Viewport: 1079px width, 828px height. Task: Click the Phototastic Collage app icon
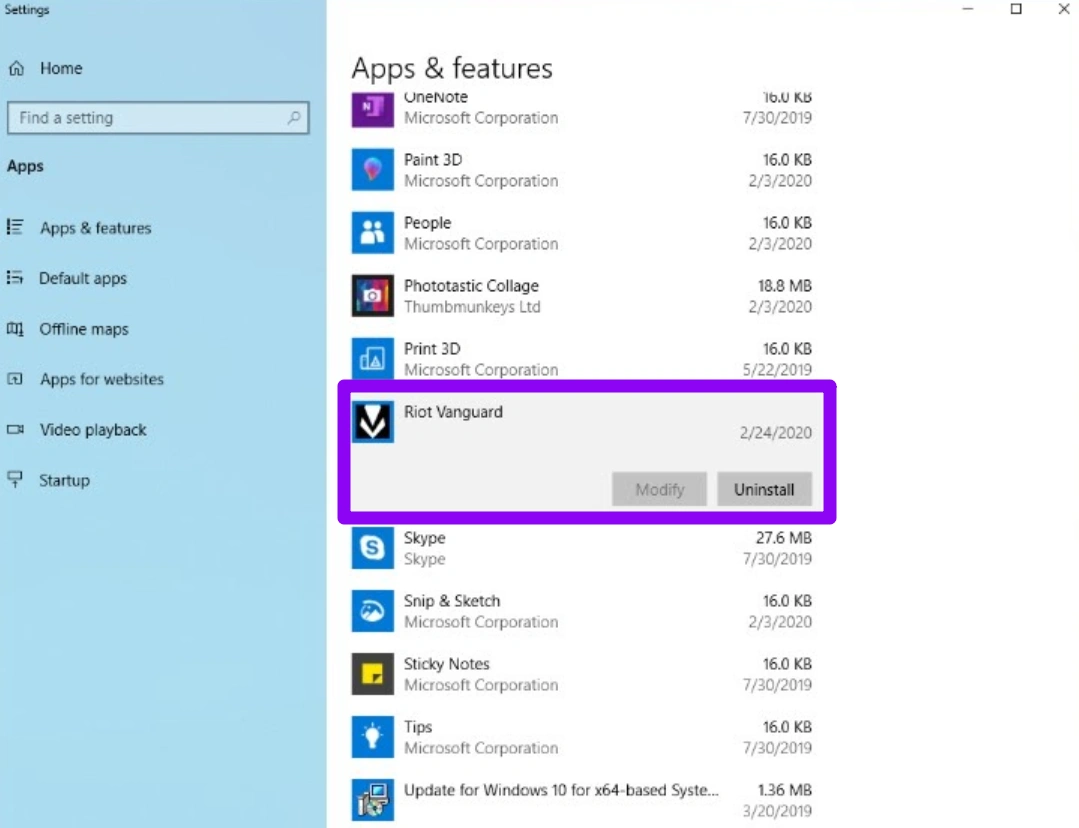373,296
